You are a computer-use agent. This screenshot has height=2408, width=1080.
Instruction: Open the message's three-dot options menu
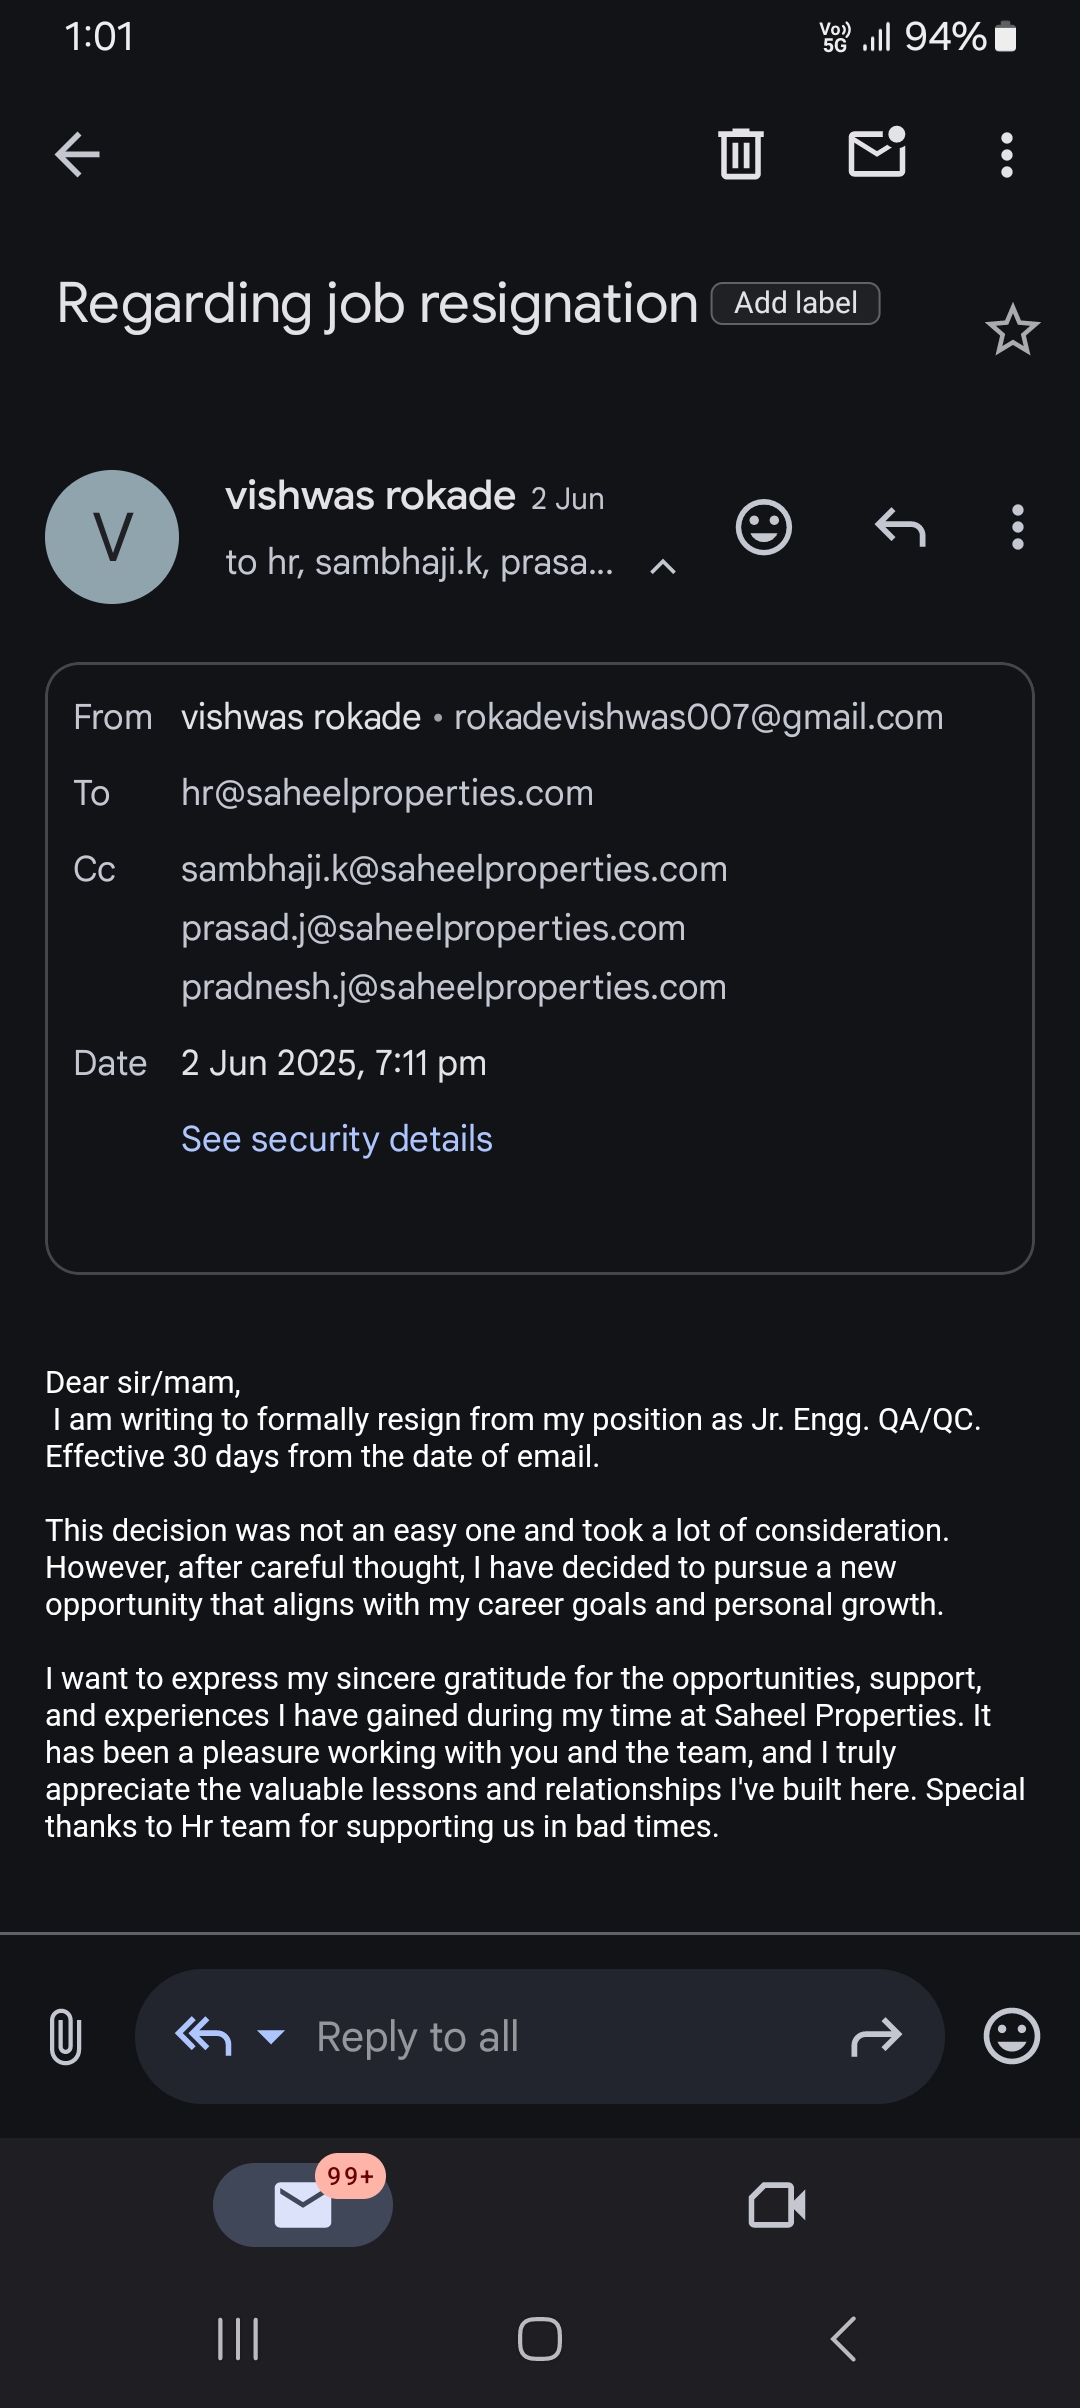pyautogui.click(x=1017, y=527)
